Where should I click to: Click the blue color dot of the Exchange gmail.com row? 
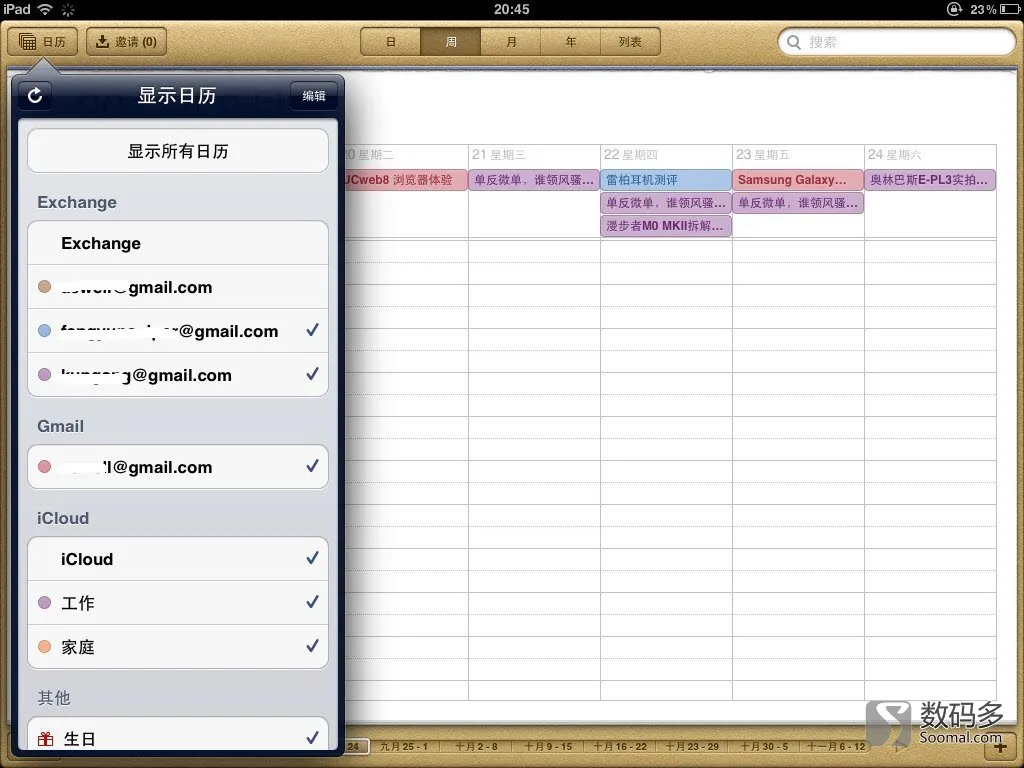[44, 330]
